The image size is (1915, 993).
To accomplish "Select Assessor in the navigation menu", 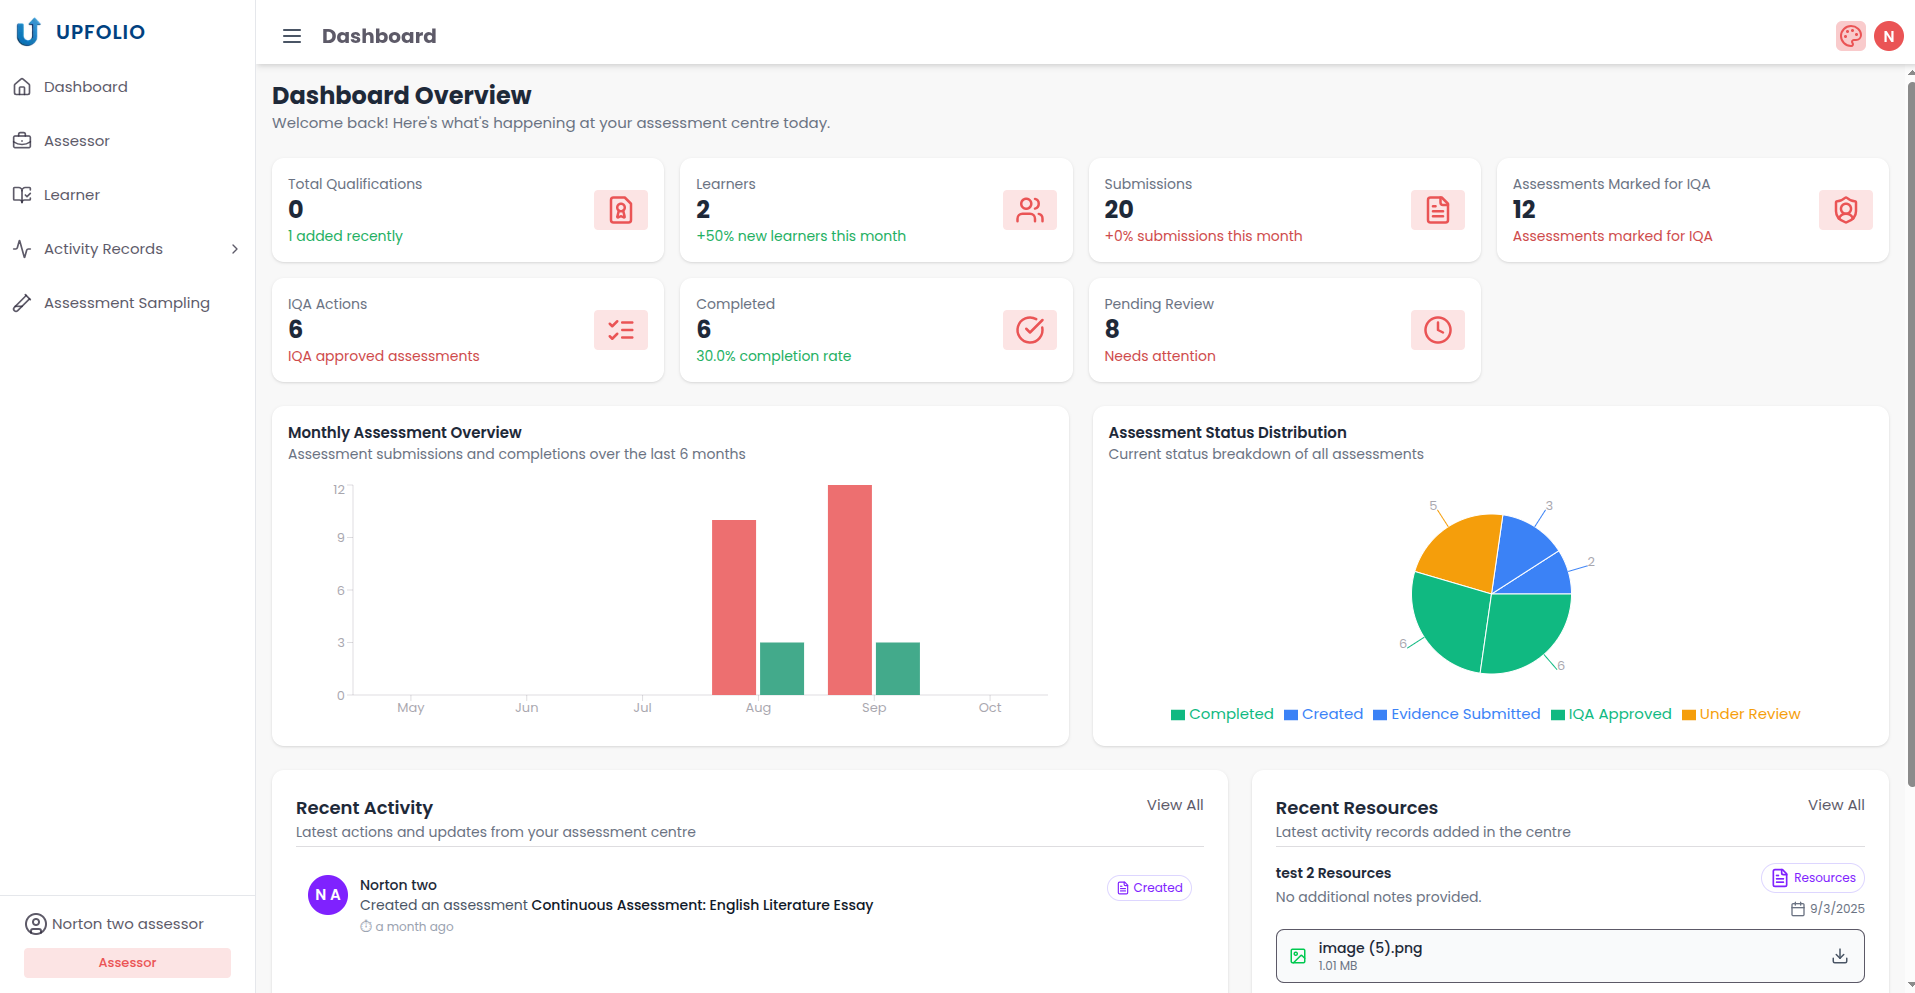I will click(x=76, y=140).
